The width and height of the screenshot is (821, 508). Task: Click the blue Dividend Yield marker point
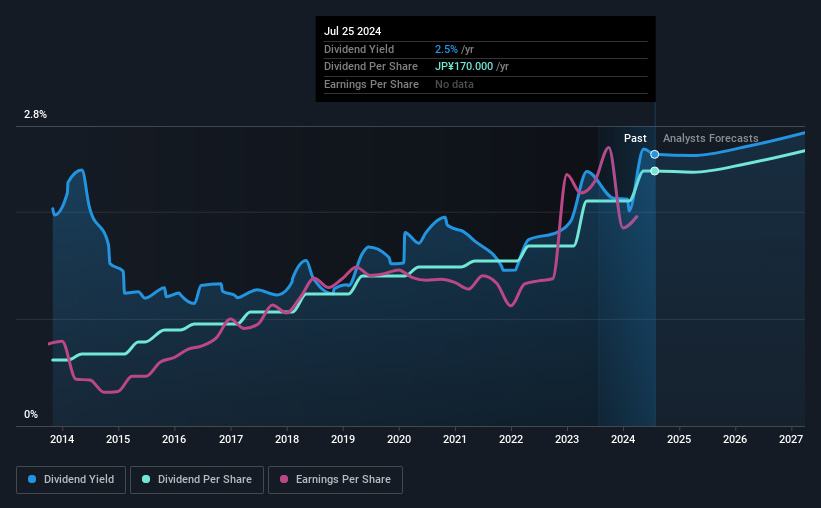click(x=654, y=154)
